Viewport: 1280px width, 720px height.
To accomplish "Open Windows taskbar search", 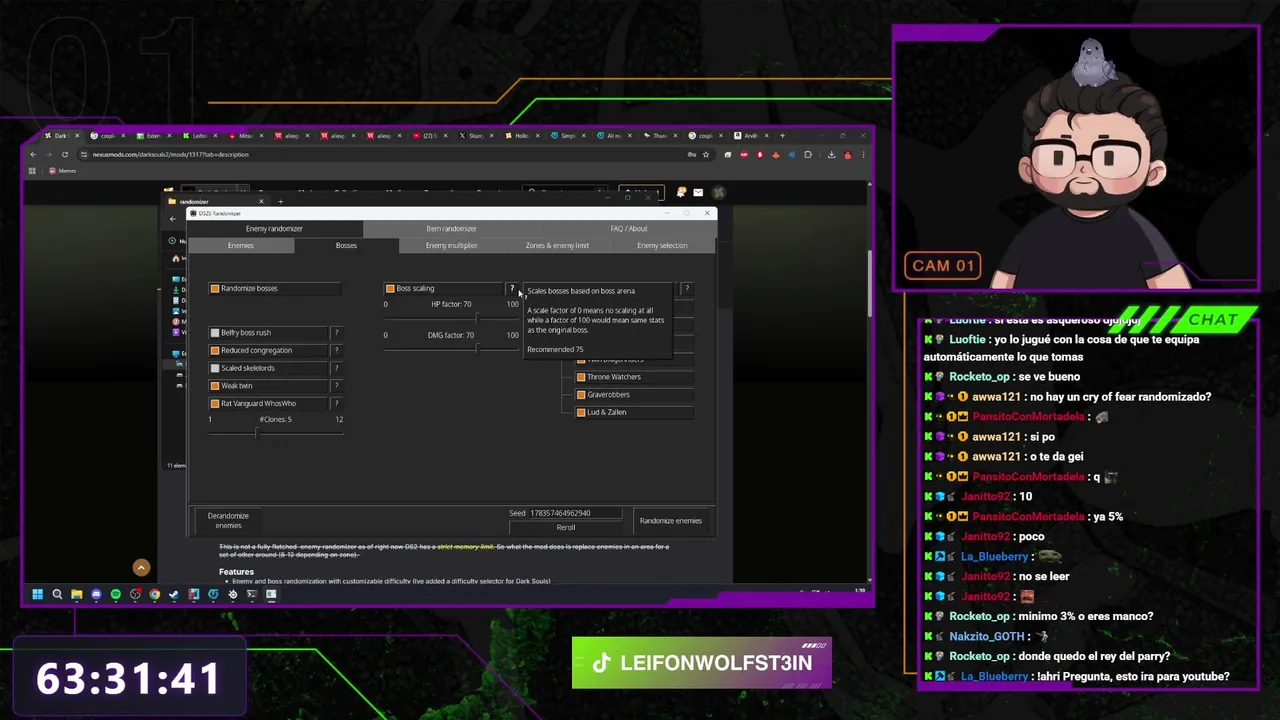I will tap(57, 594).
